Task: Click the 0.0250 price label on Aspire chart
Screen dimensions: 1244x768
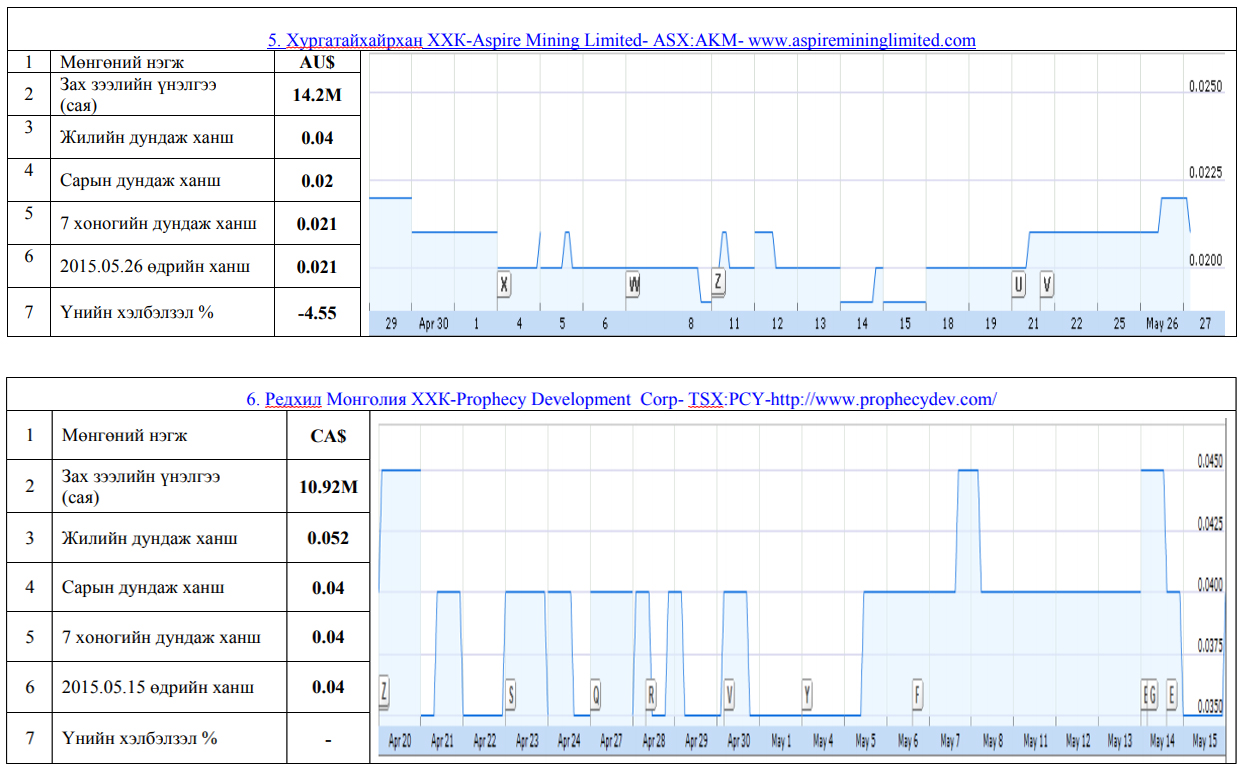Action: (x=1205, y=88)
